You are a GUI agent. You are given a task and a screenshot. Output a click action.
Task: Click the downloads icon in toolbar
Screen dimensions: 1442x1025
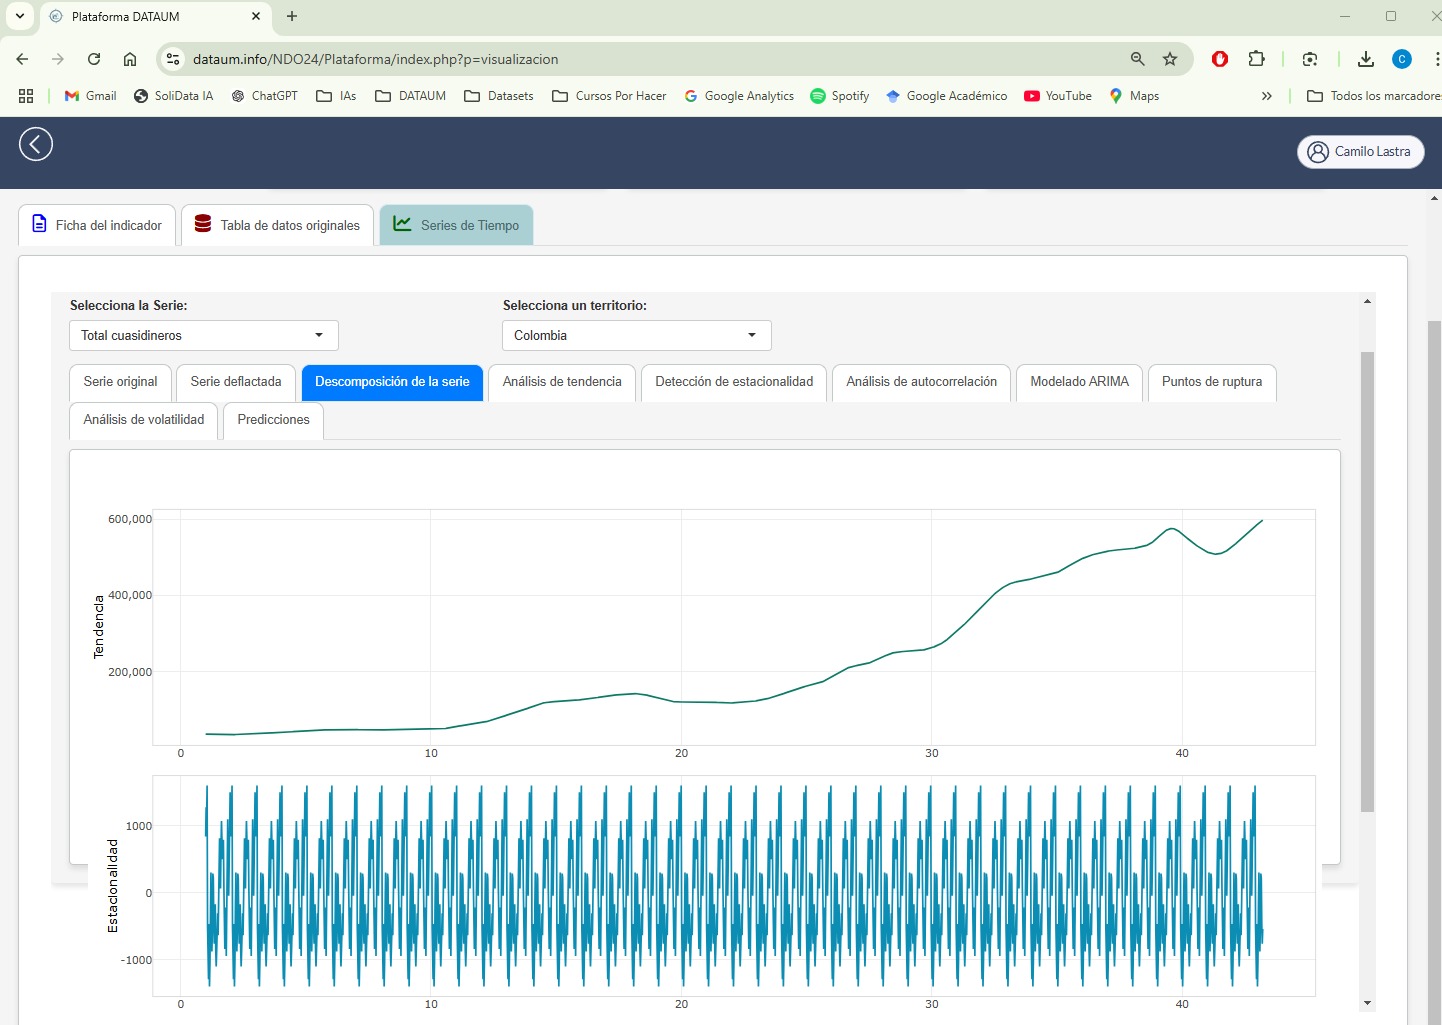click(x=1365, y=59)
